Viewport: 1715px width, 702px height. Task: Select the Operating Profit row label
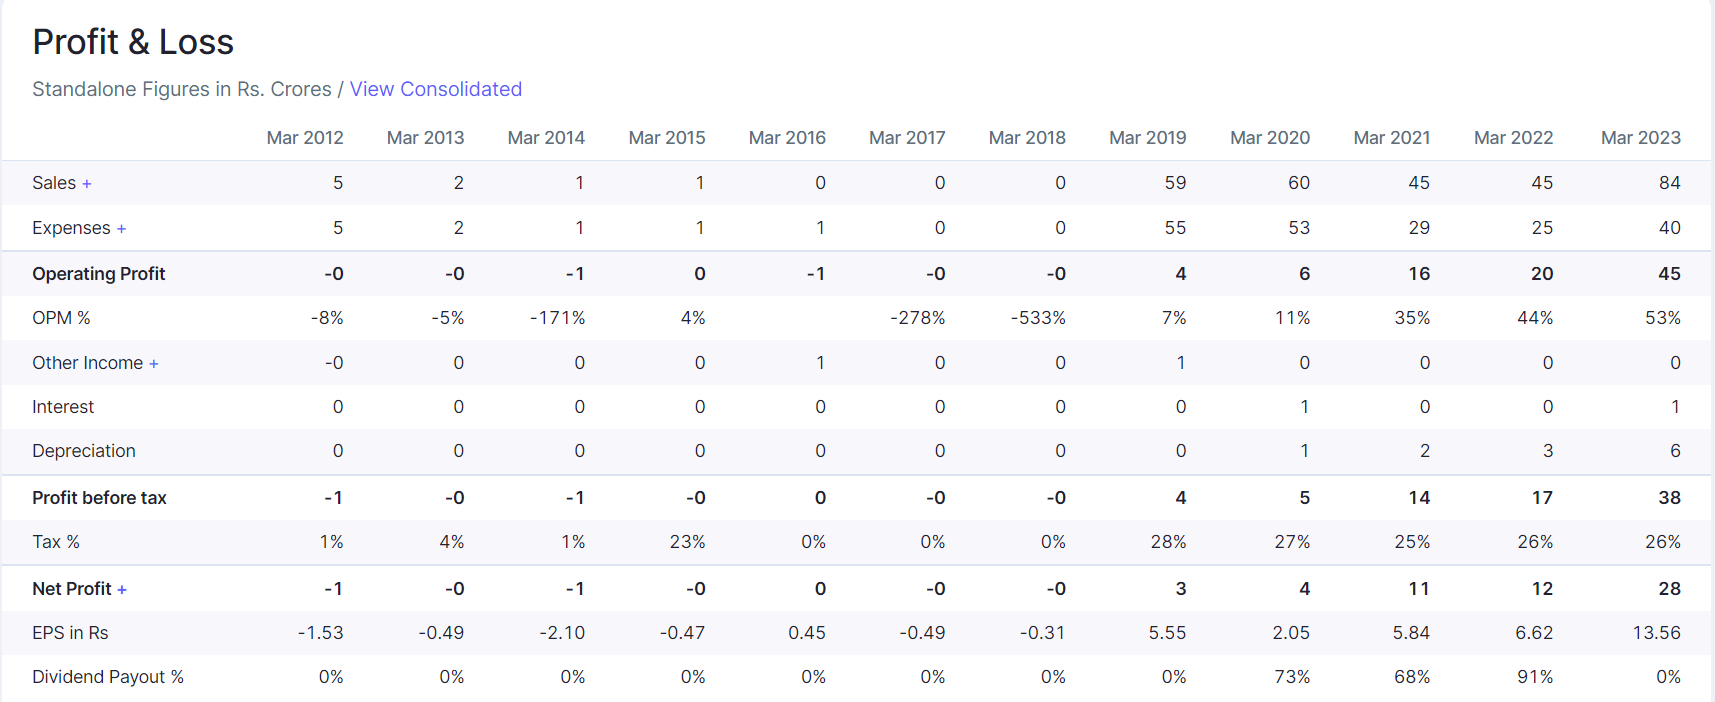click(x=98, y=274)
